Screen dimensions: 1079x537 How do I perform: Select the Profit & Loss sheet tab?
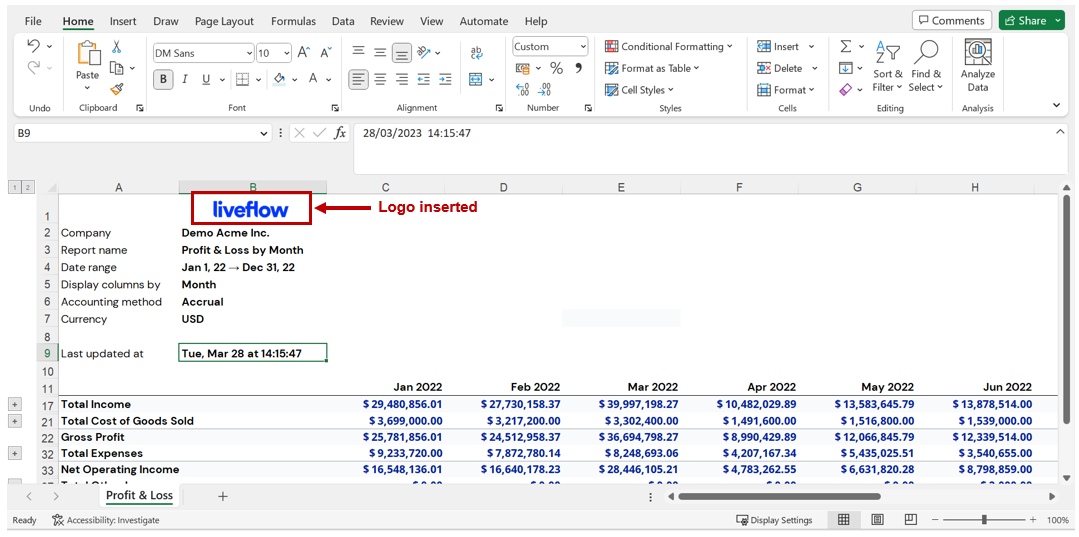click(139, 496)
